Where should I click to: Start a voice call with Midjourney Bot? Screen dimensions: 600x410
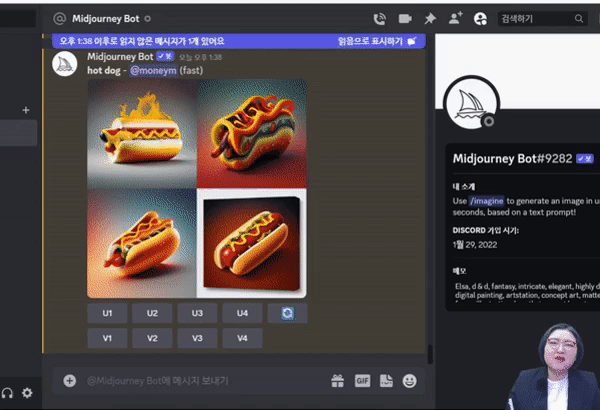pyautogui.click(x=380, y=18)
